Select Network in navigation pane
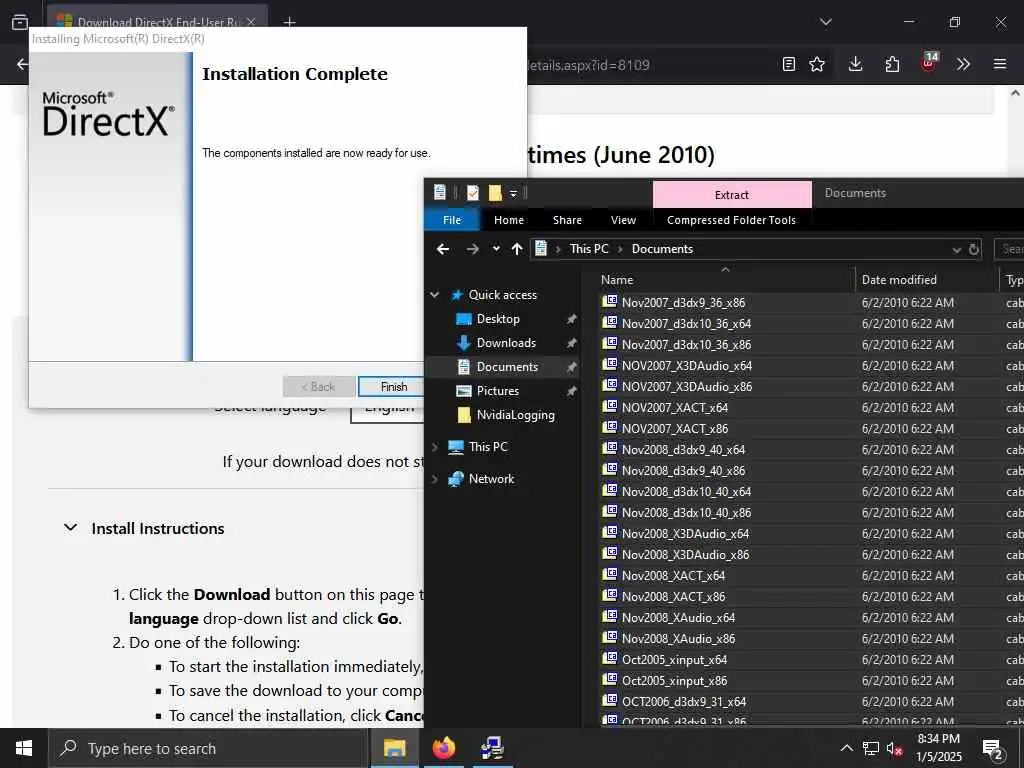 pyautogui.click(x=491, y=479)
